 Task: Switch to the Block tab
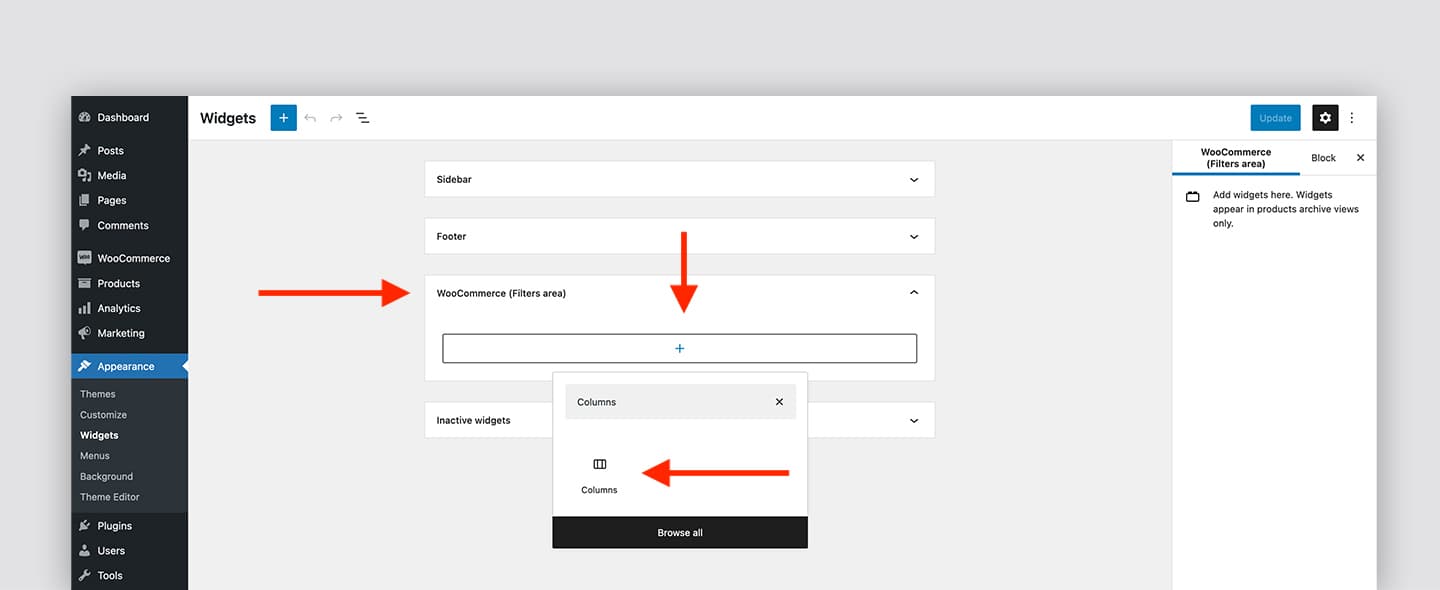point(1323,158)
